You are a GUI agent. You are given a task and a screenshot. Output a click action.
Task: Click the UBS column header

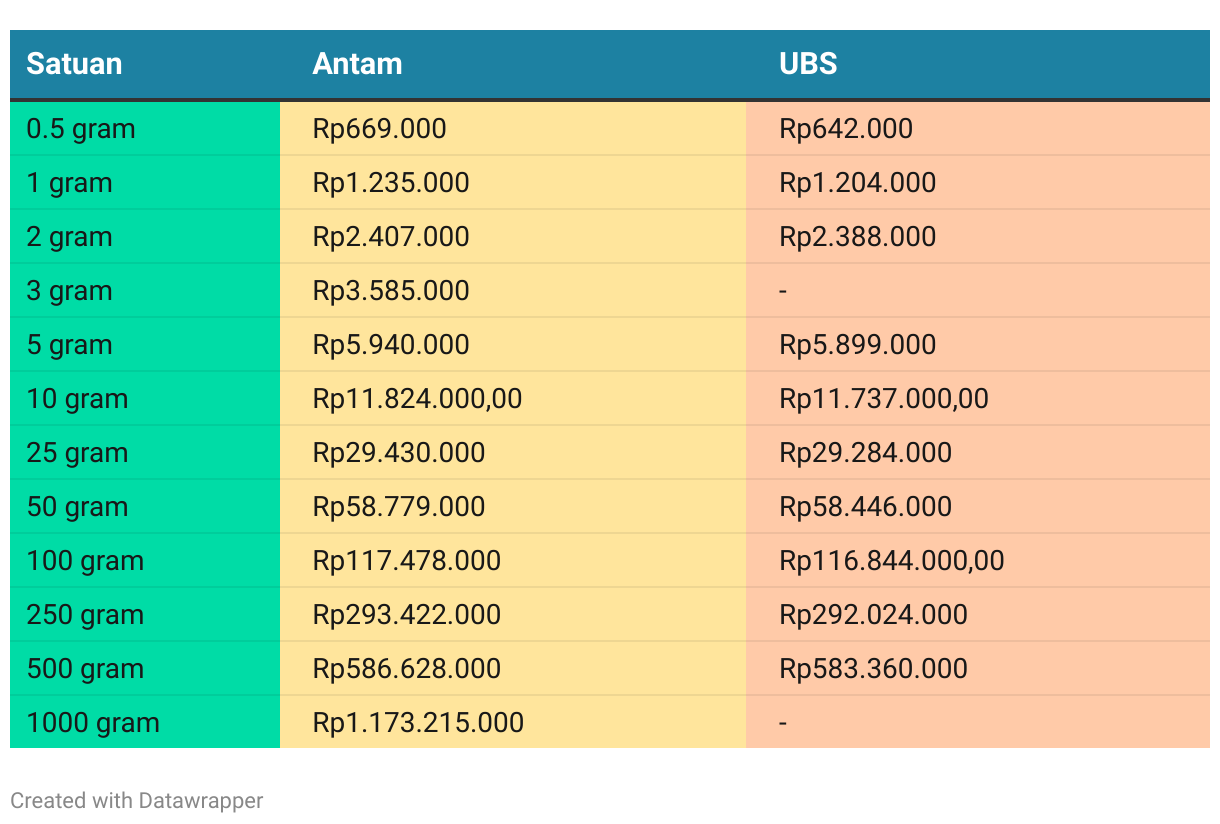808,64
